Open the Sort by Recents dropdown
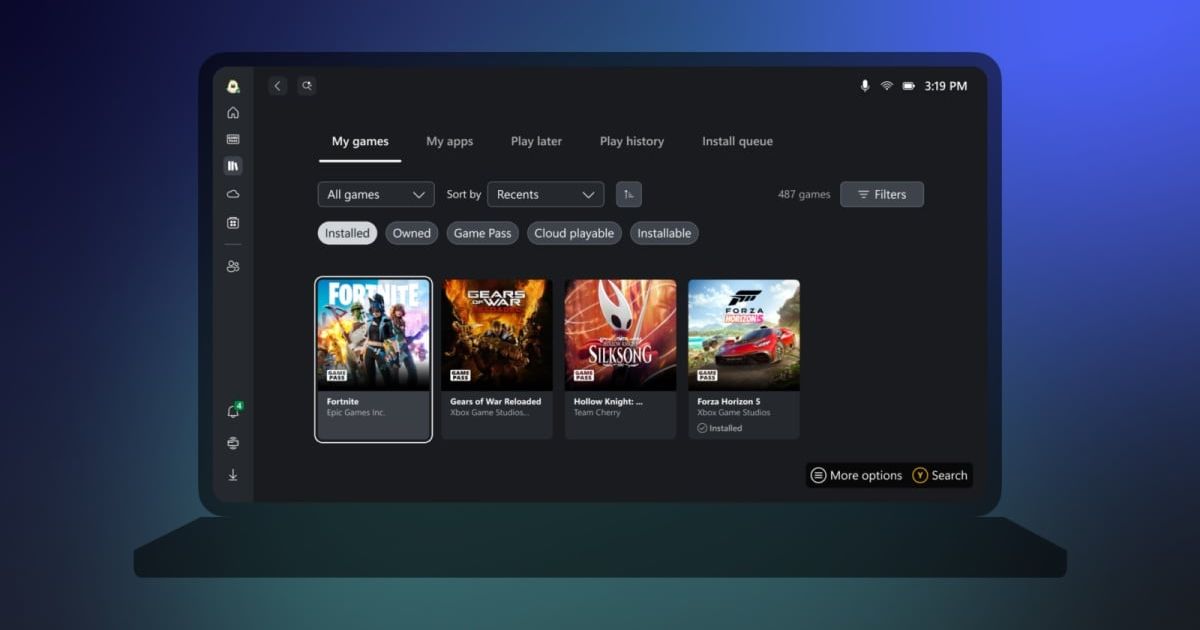Screen dimensions: 1200x630 [x=545, y=193]
